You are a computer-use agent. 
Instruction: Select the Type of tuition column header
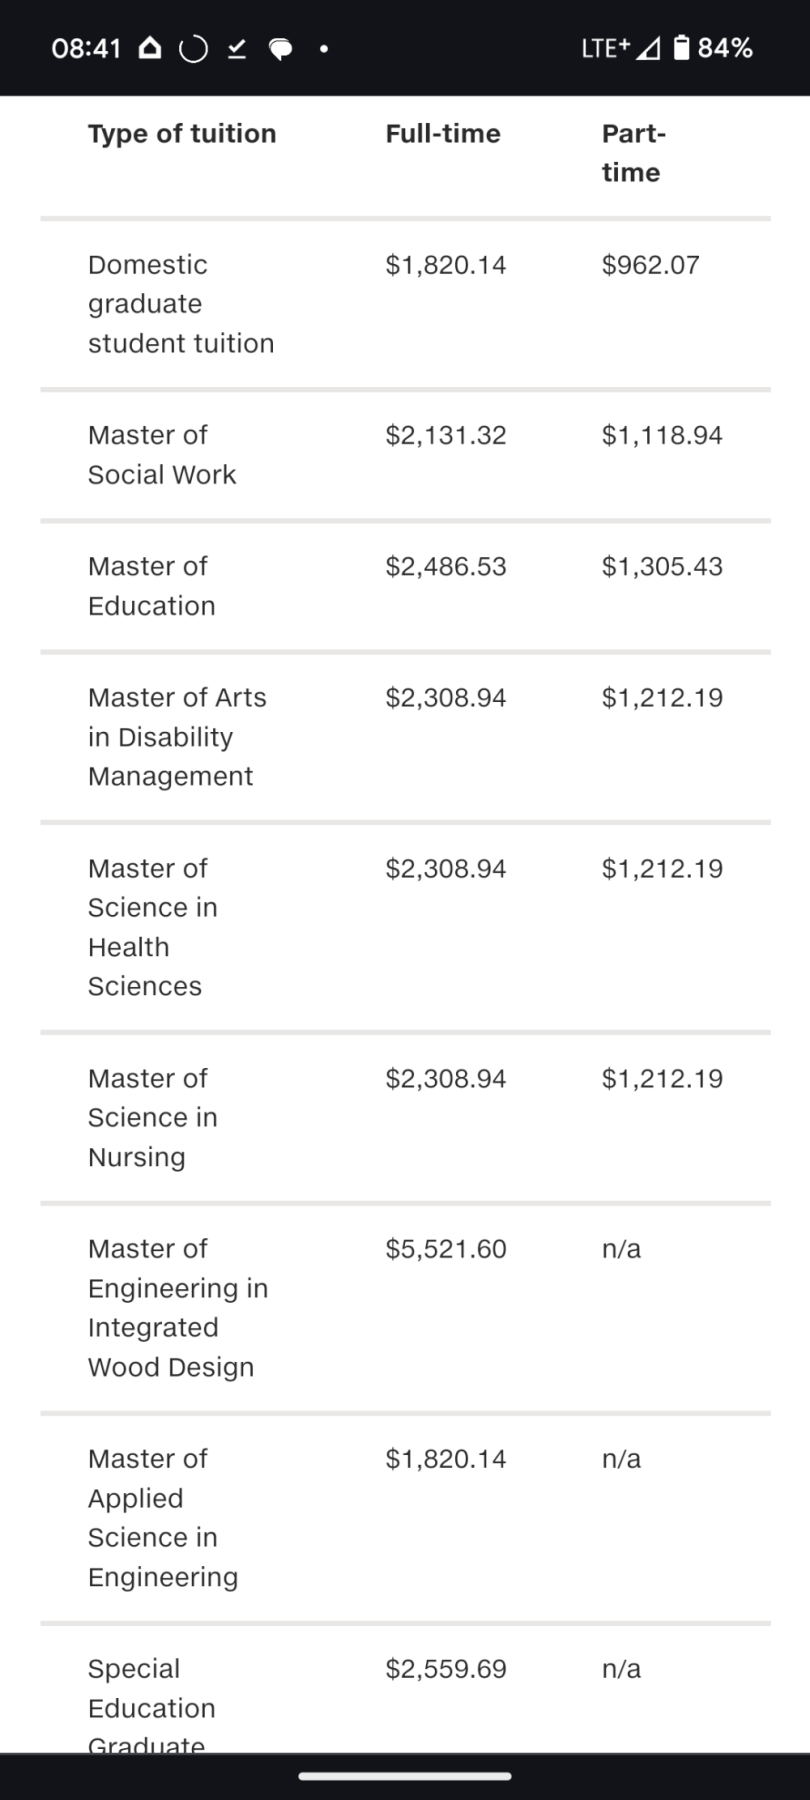click(x=182, y=134)
